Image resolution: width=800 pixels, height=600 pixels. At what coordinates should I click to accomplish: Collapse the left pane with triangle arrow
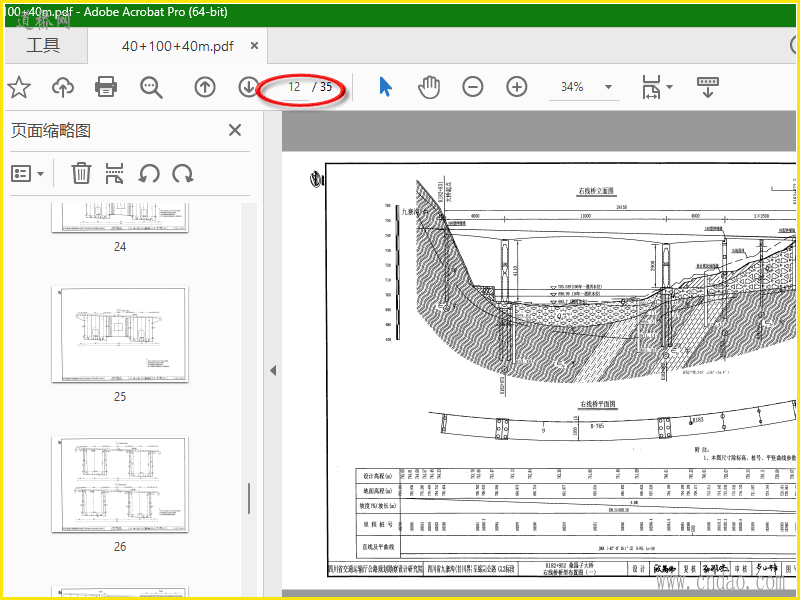point(273,370)
